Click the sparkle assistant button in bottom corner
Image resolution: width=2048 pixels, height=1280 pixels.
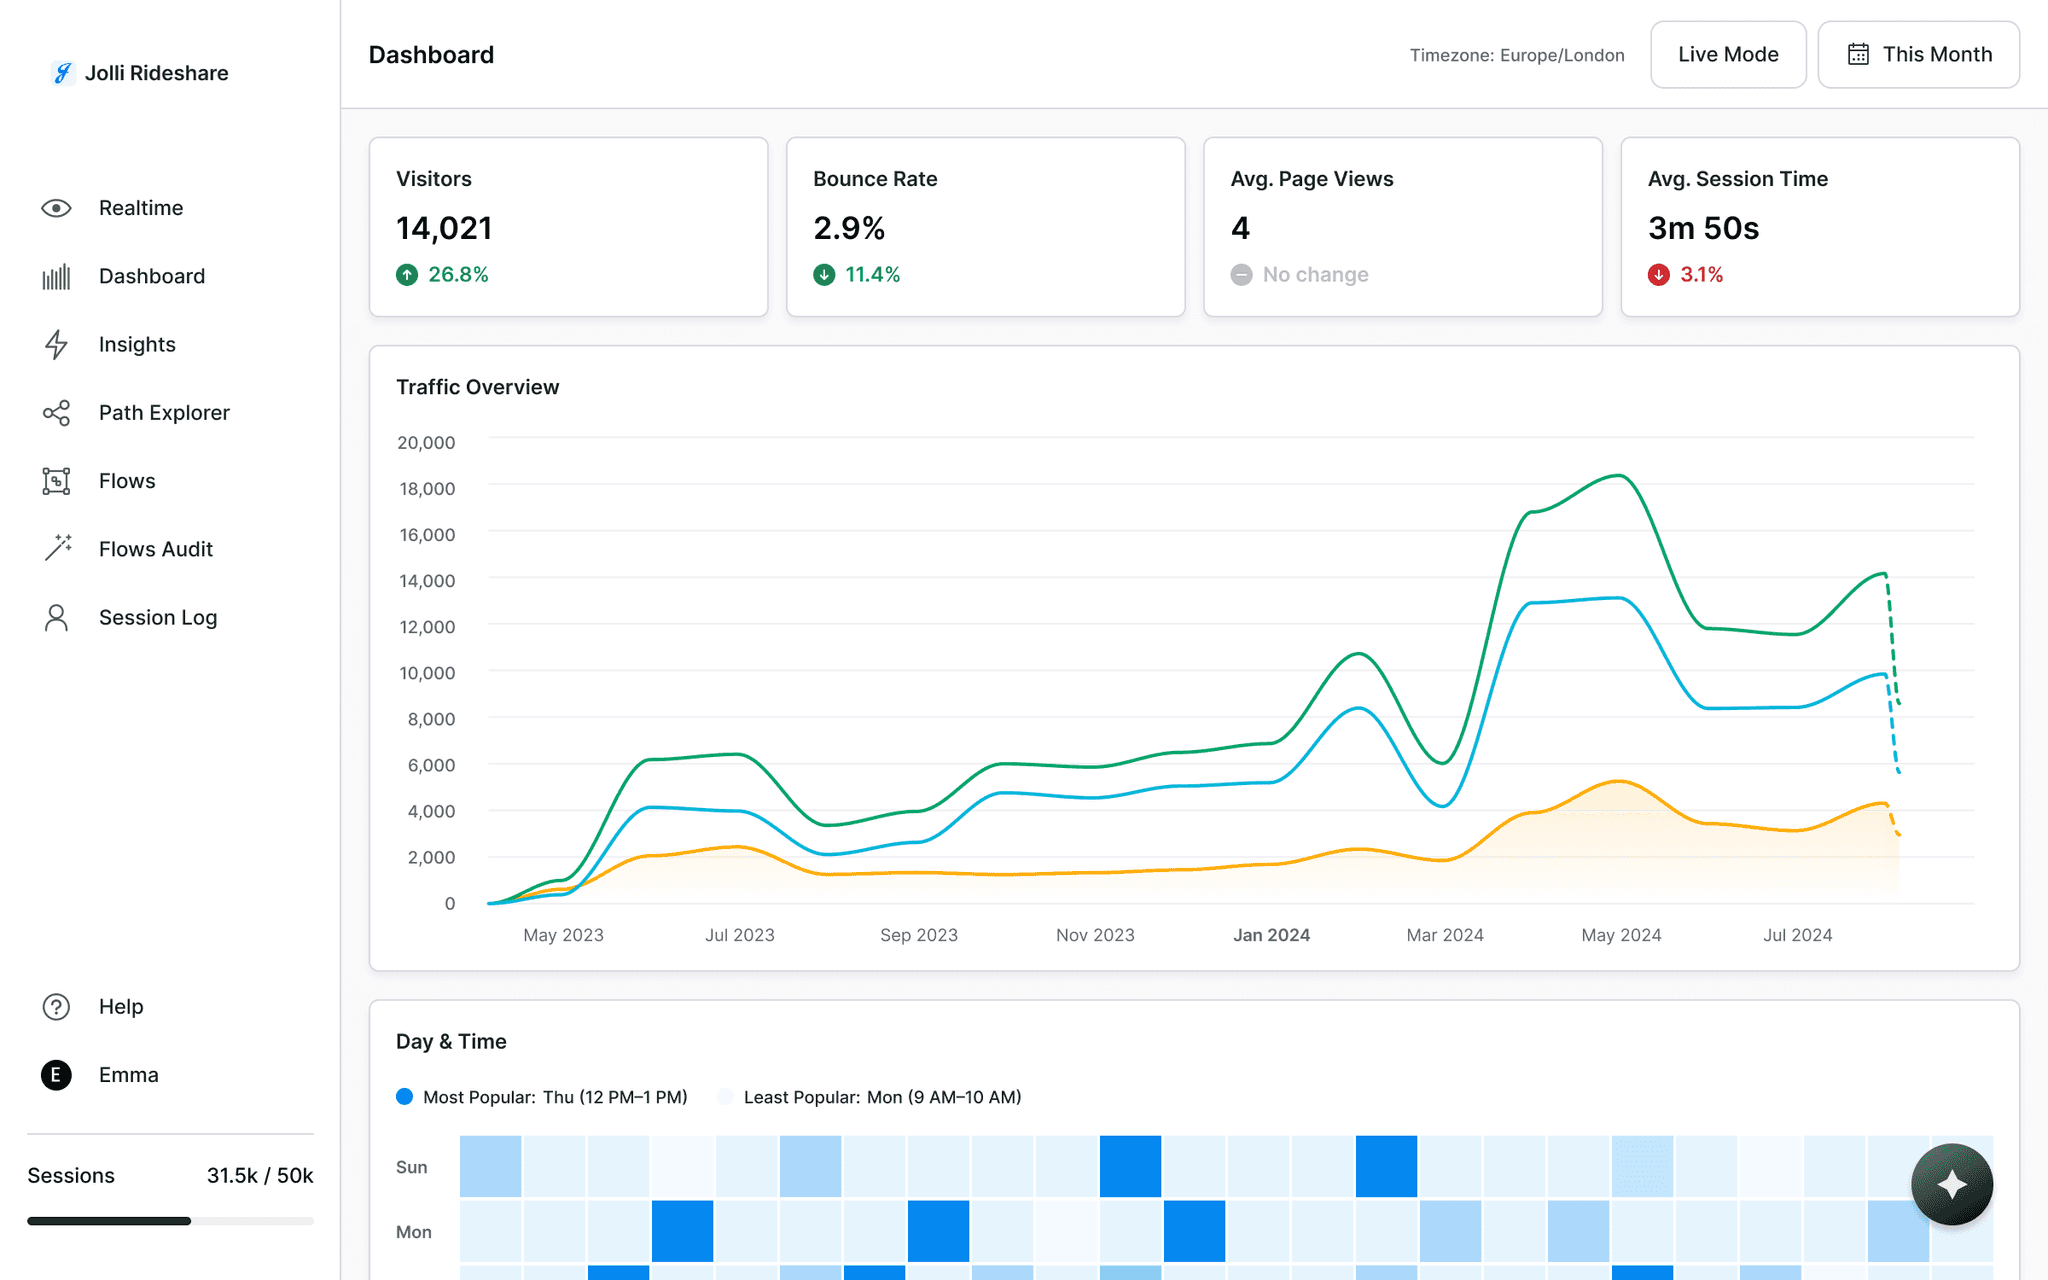coord(1952,1184)
